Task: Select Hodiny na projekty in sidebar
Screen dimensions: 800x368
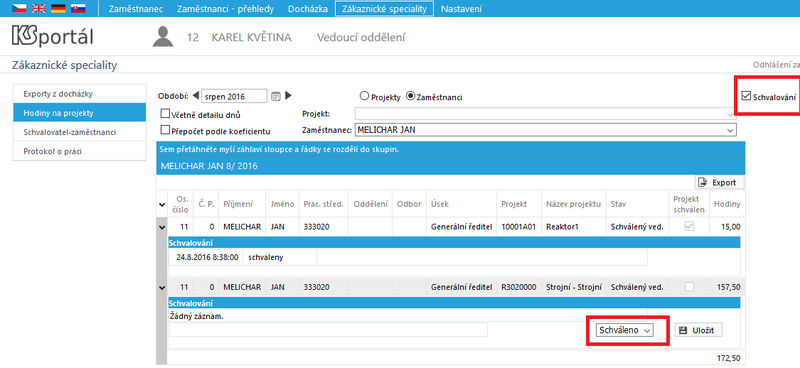Action: pos(80,113)
